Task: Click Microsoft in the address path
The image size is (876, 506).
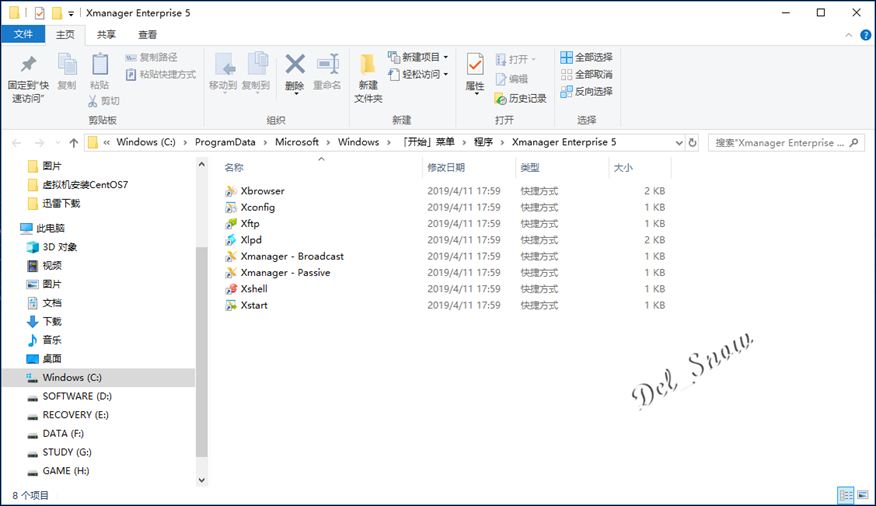Action: pyautogui.click(x=297, y=142)
